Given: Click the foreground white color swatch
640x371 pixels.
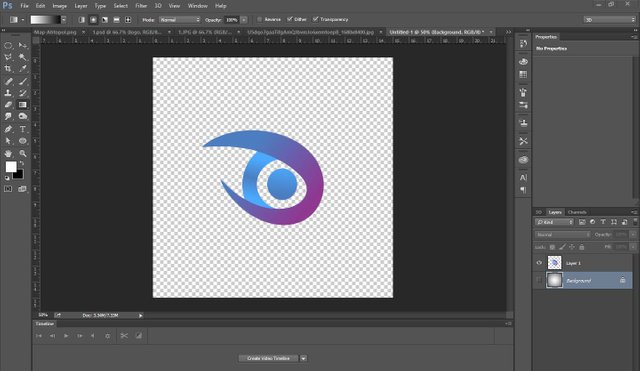Looking at the screenshot, I should [11, 167].
